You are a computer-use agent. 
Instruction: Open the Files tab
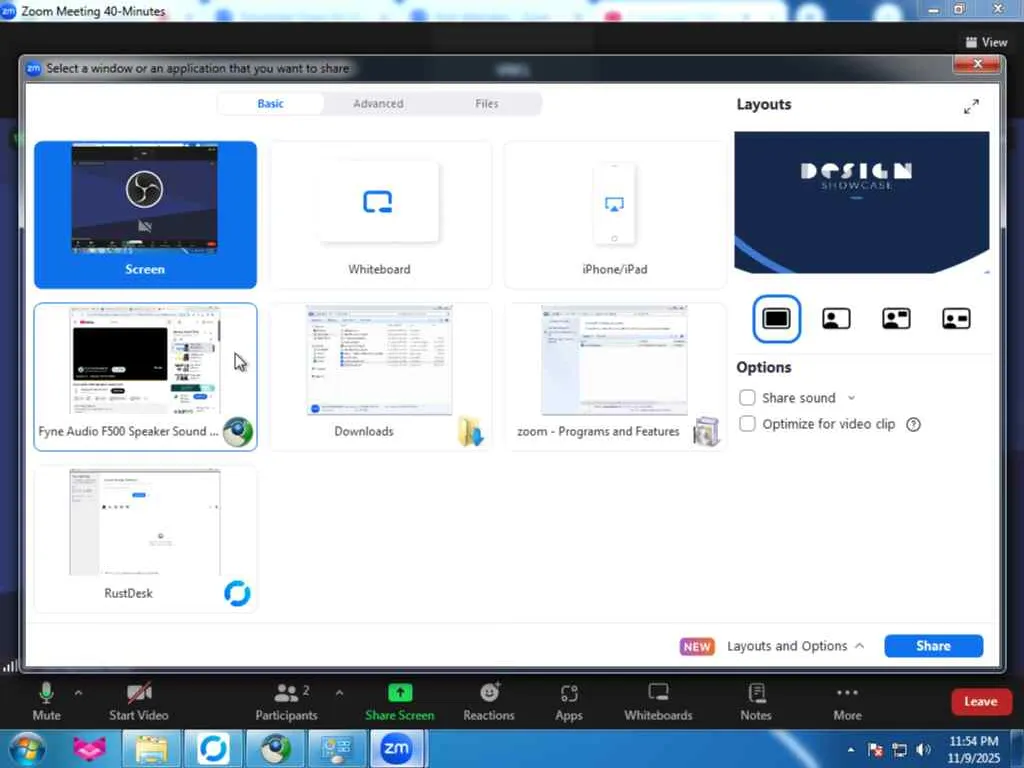487,104
